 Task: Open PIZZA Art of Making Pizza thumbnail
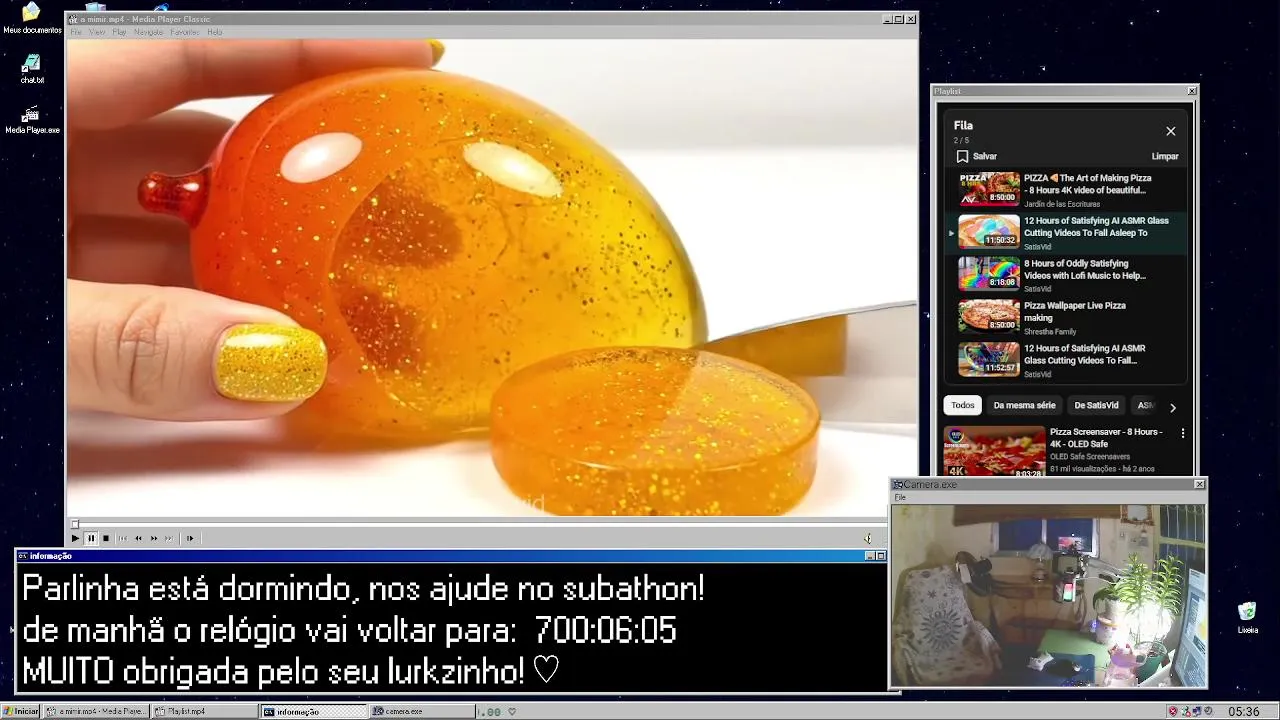[989, 189]
